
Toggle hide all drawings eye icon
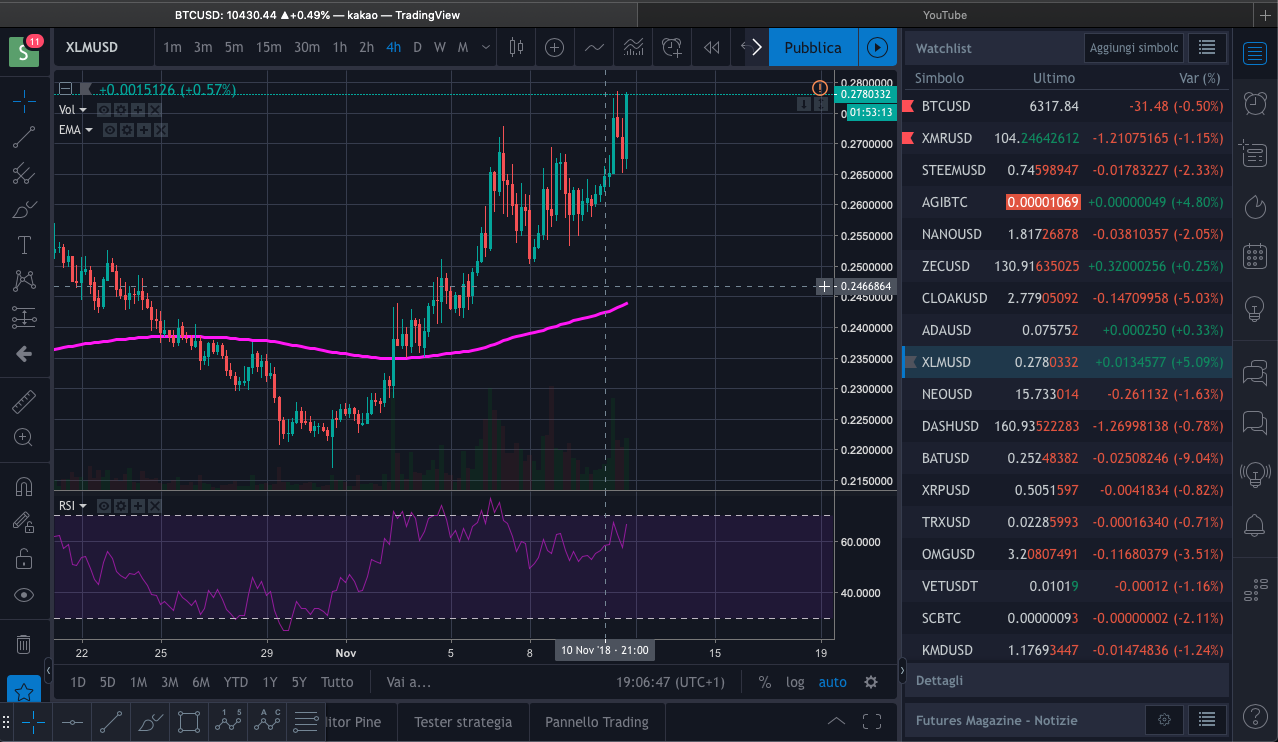[24, 595]
